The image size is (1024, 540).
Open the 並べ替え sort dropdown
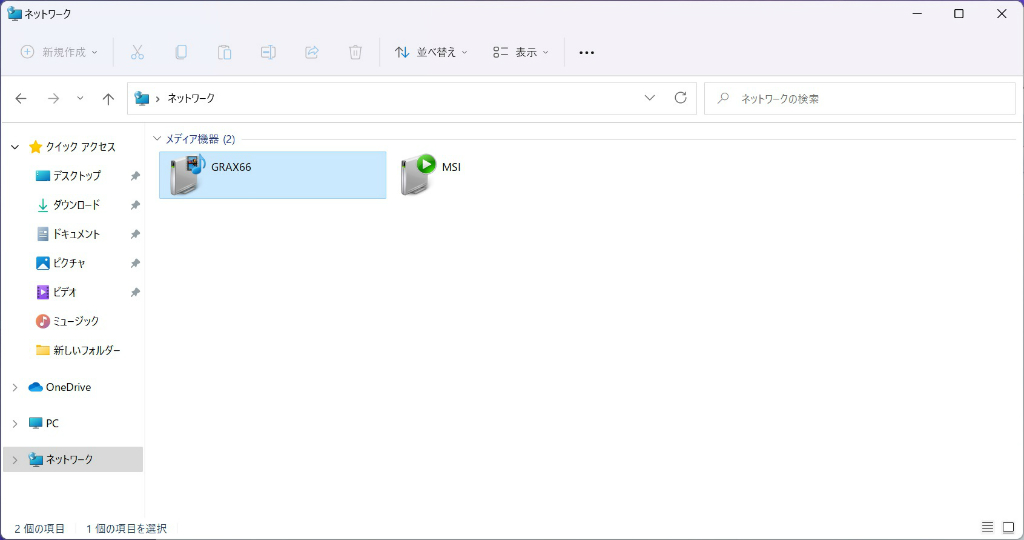click(x=431, y=52)
